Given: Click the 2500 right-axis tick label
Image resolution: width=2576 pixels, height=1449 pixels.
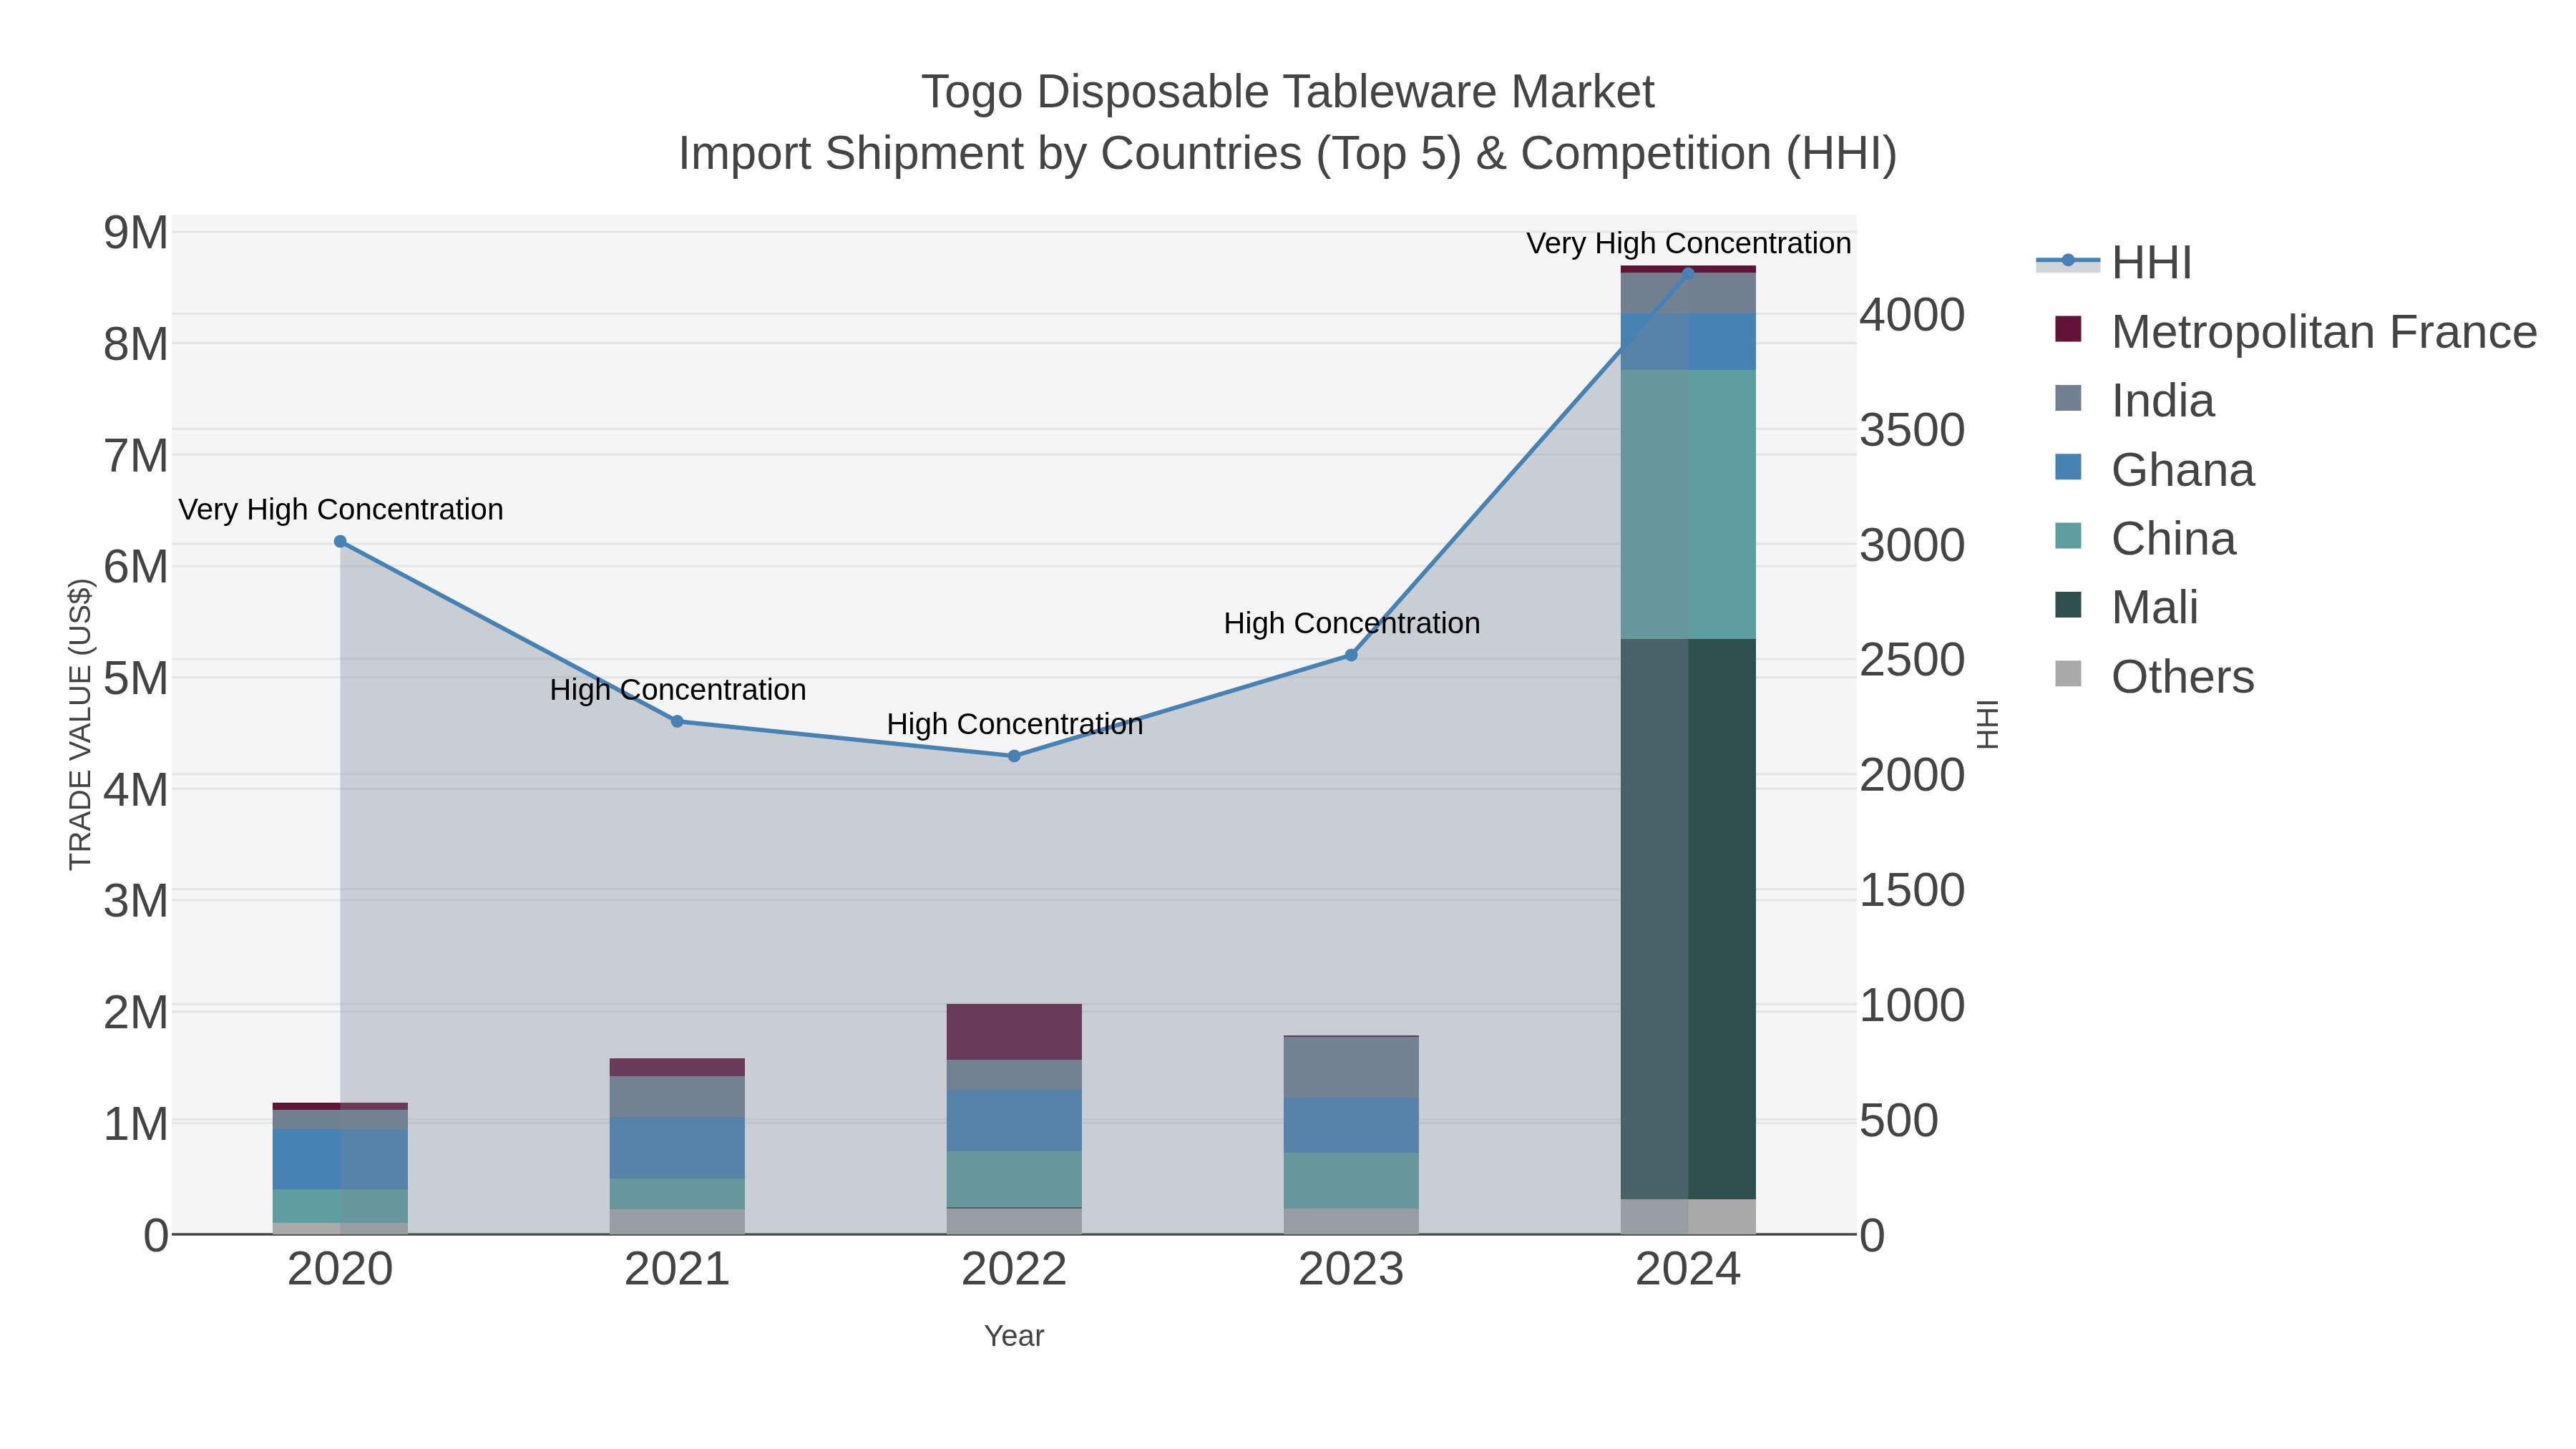Looking at the screenshot, I should click(1912, 660).
